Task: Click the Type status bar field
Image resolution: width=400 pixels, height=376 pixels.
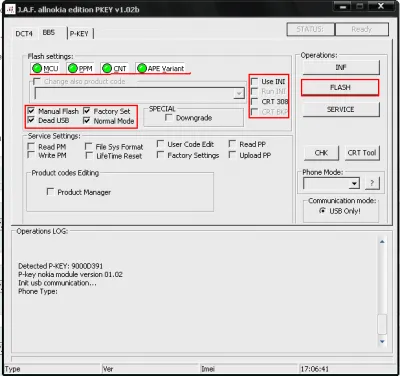Action: coord(53,369)
